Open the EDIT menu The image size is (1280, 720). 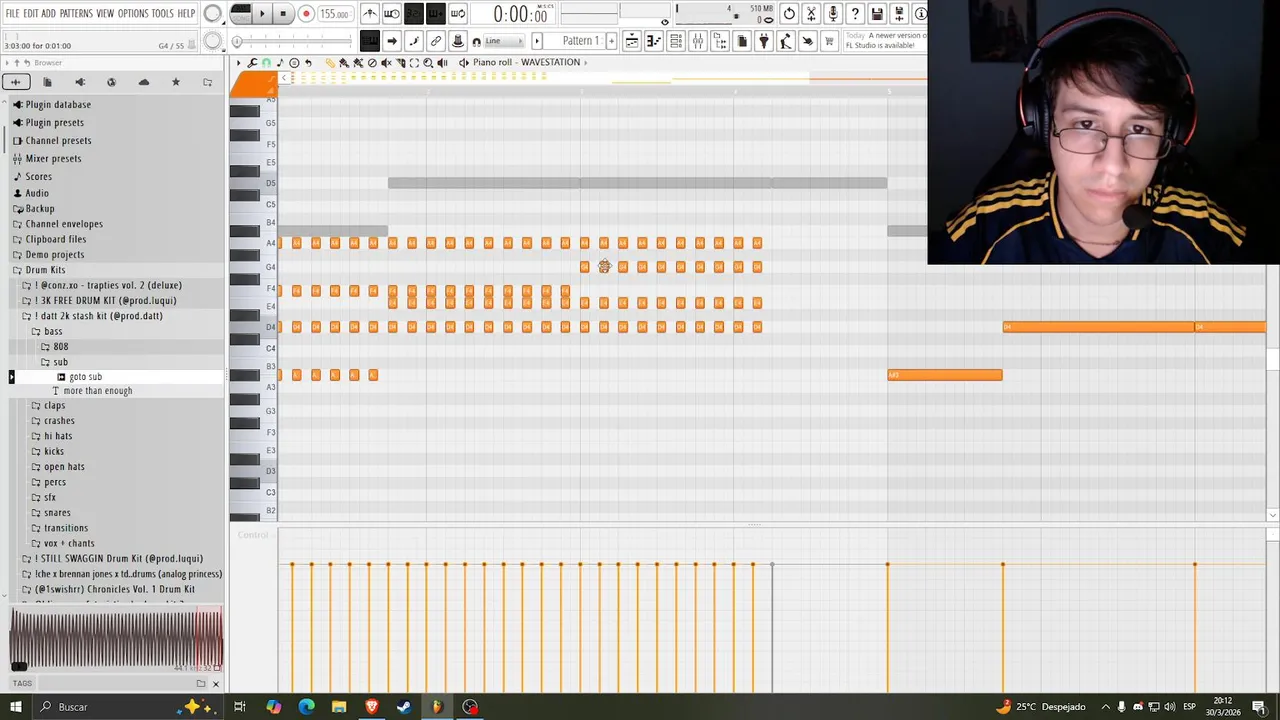(x=31, y=14)
